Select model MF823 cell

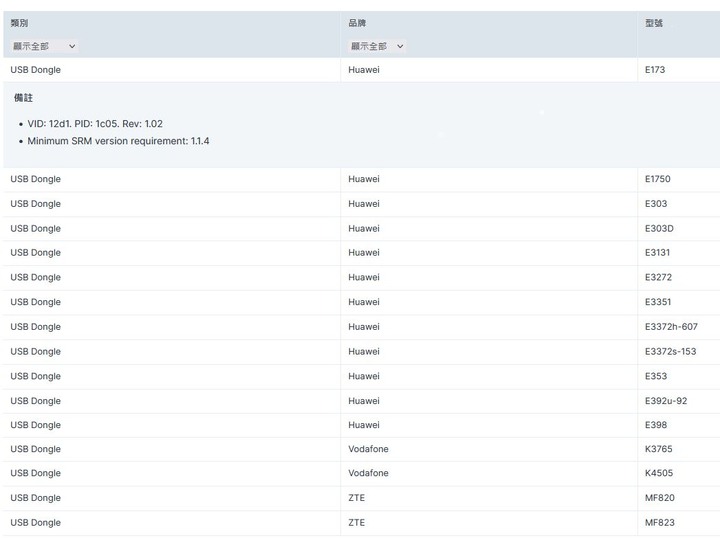coord(659,522)
